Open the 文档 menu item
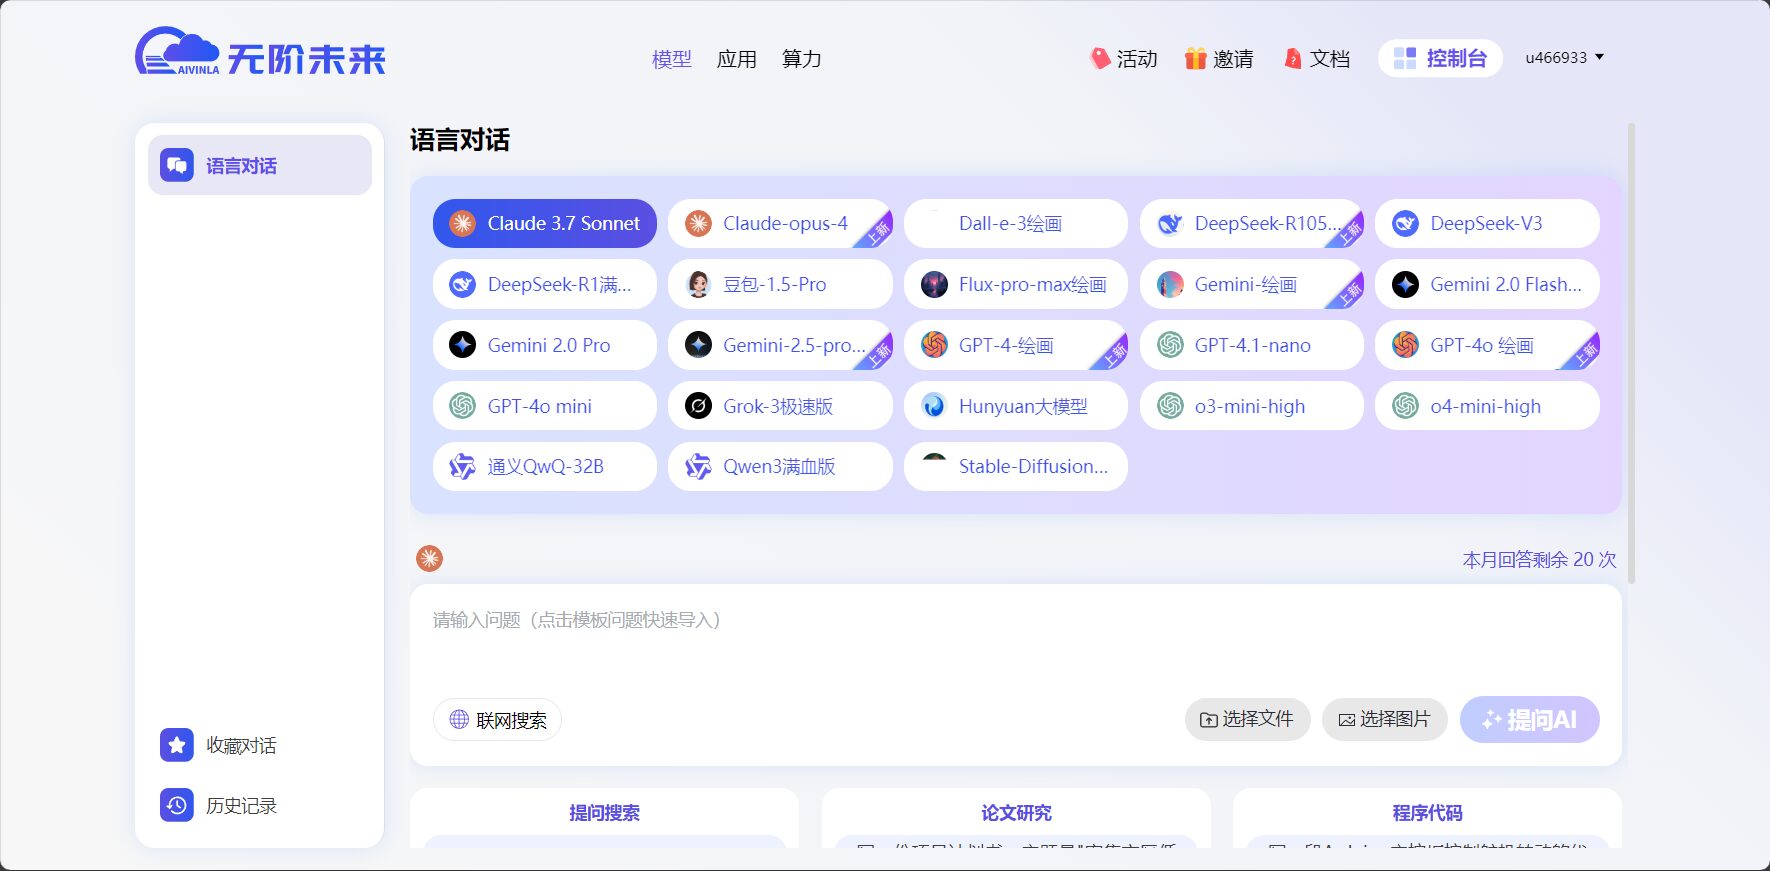Viewport: 1770px width, 871px height. (x=1316, y=59)
